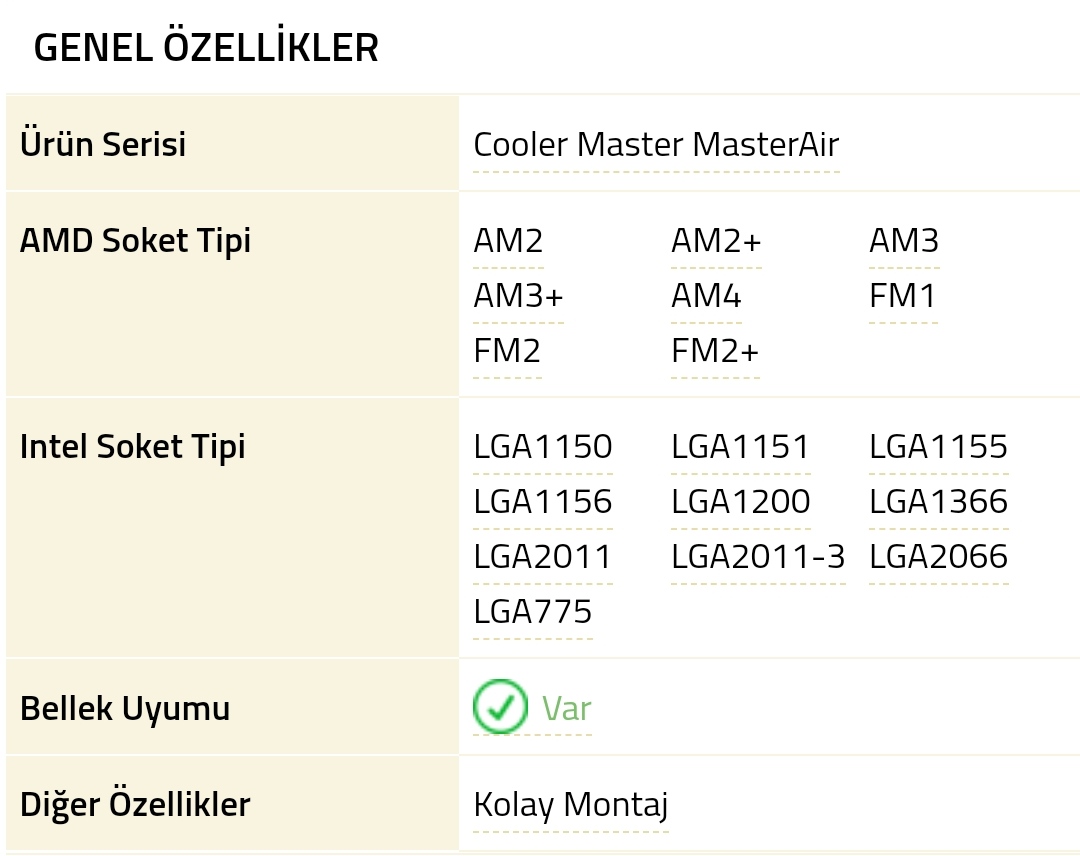Viewport: 1080px width, 856px height.
Task: Click the LGA1155 socket link
Action: pos(939,447)
